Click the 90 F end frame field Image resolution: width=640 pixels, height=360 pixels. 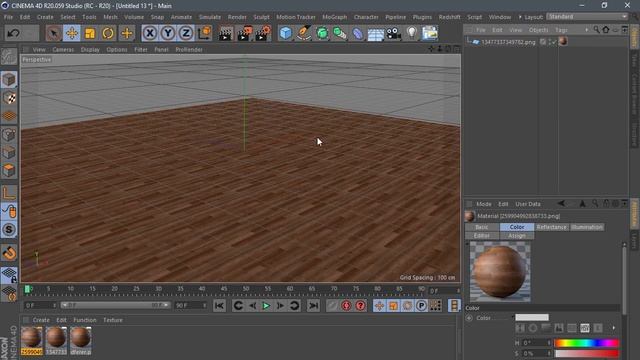click(x=190, y=305)
